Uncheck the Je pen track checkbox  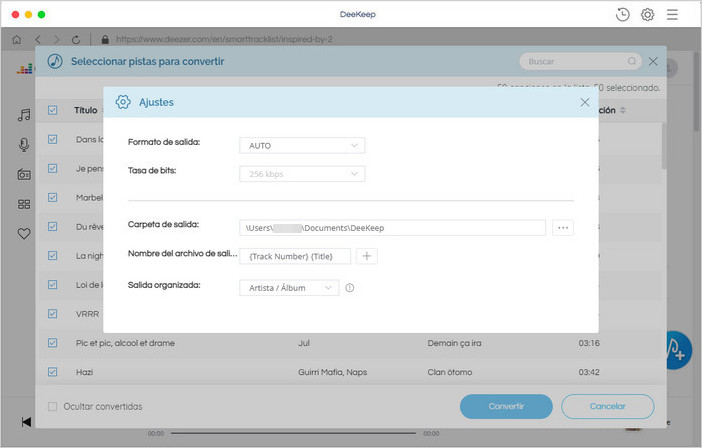(52, 168)
